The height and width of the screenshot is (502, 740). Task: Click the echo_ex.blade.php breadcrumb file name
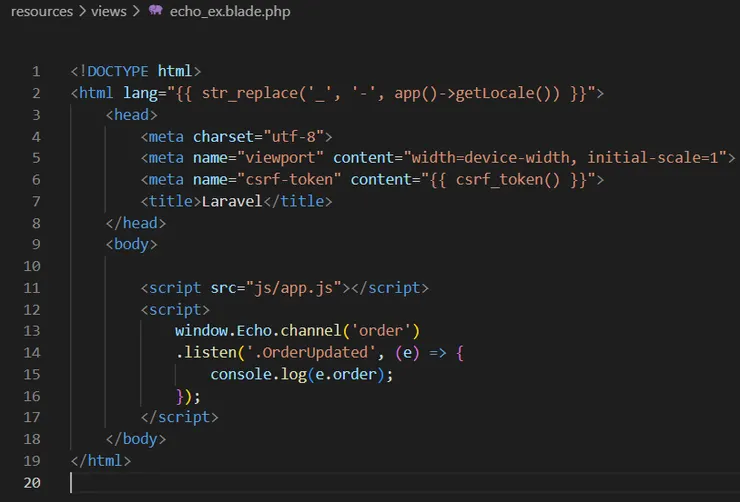230,11
